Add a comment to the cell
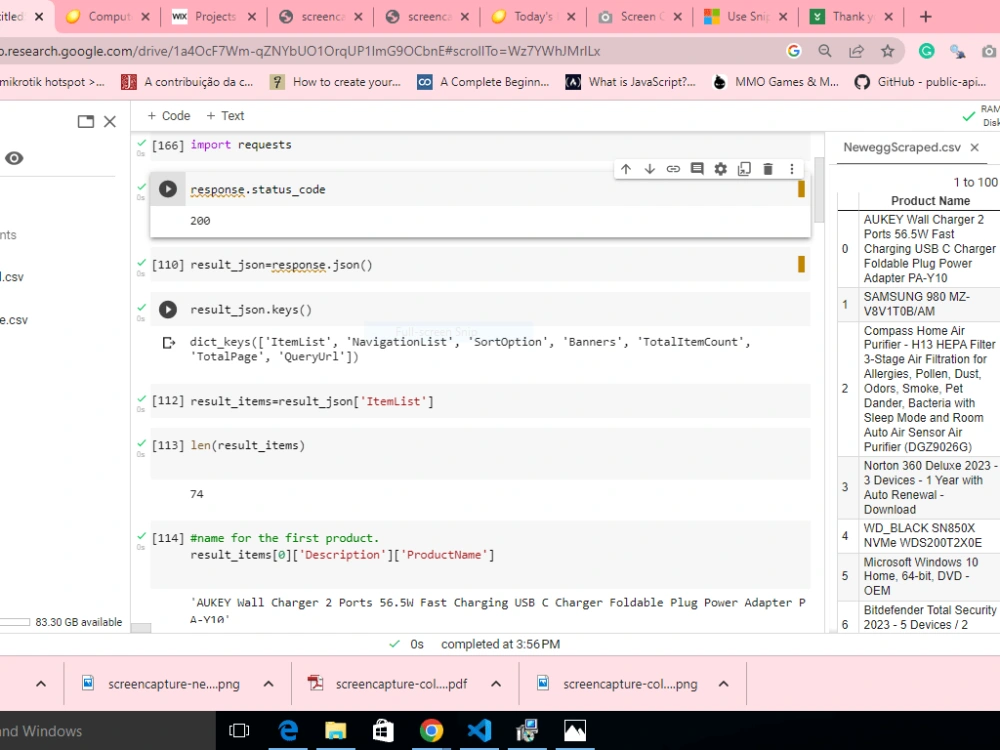1000x750 pixels. click(x=696, y=169)
